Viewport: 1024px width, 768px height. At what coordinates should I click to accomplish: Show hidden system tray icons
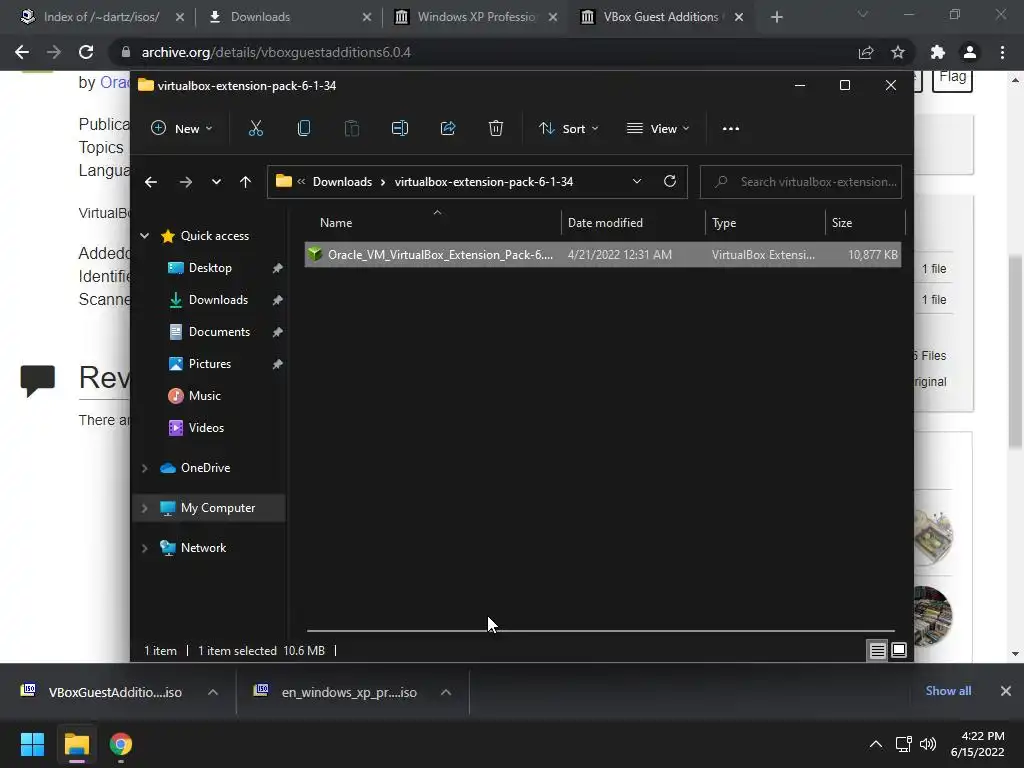[876, 744]
